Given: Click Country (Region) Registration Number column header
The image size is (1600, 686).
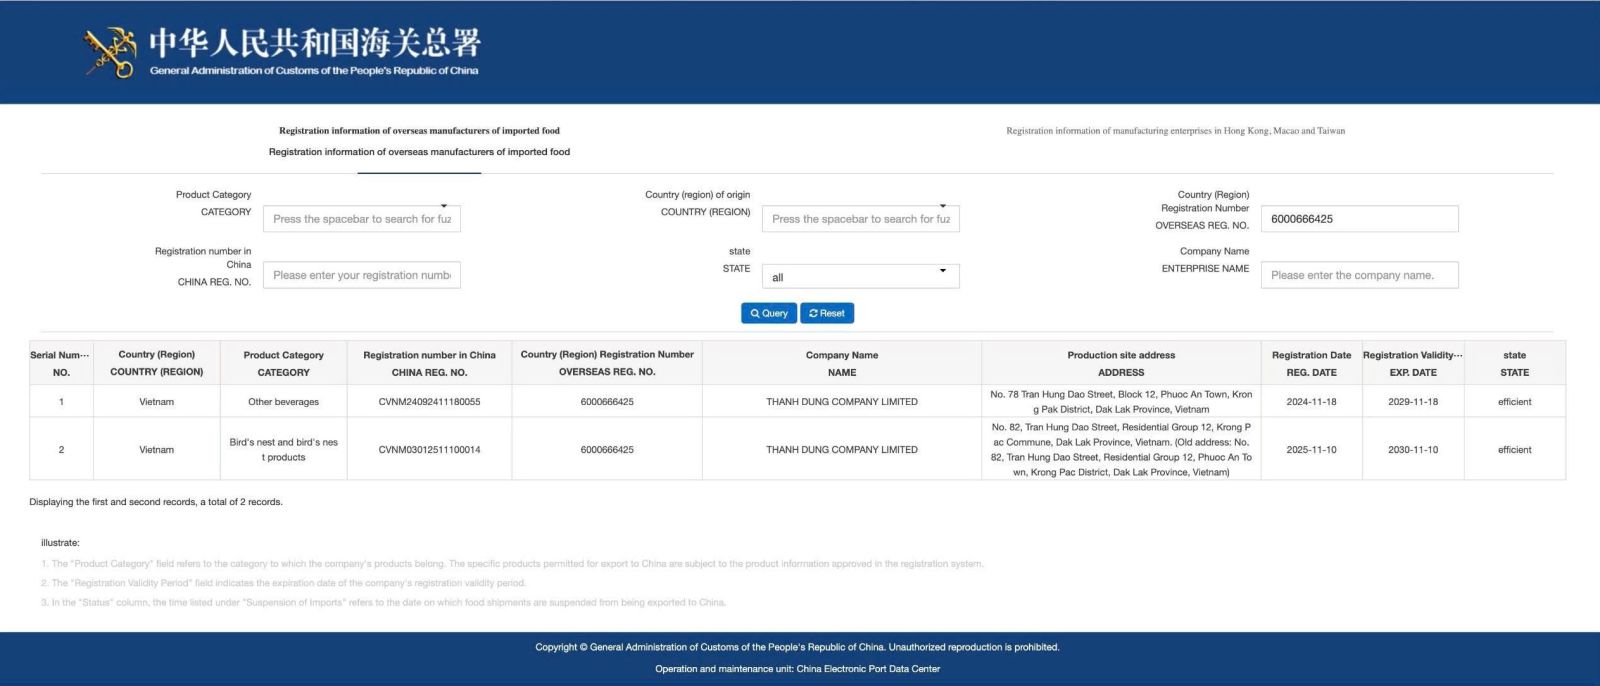Looking at the screenshot, I should [607, 363].
